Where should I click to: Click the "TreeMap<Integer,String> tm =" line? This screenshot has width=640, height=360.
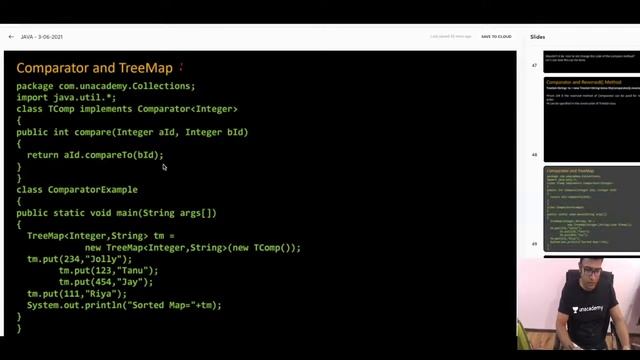pos(101,236)
